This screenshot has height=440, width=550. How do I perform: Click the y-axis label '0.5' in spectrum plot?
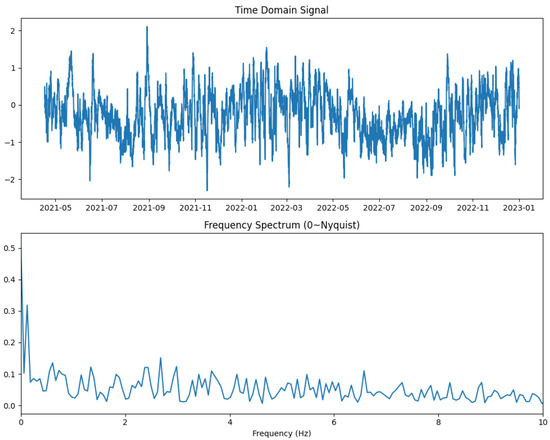pyautogui.click(x=9, y=248)
